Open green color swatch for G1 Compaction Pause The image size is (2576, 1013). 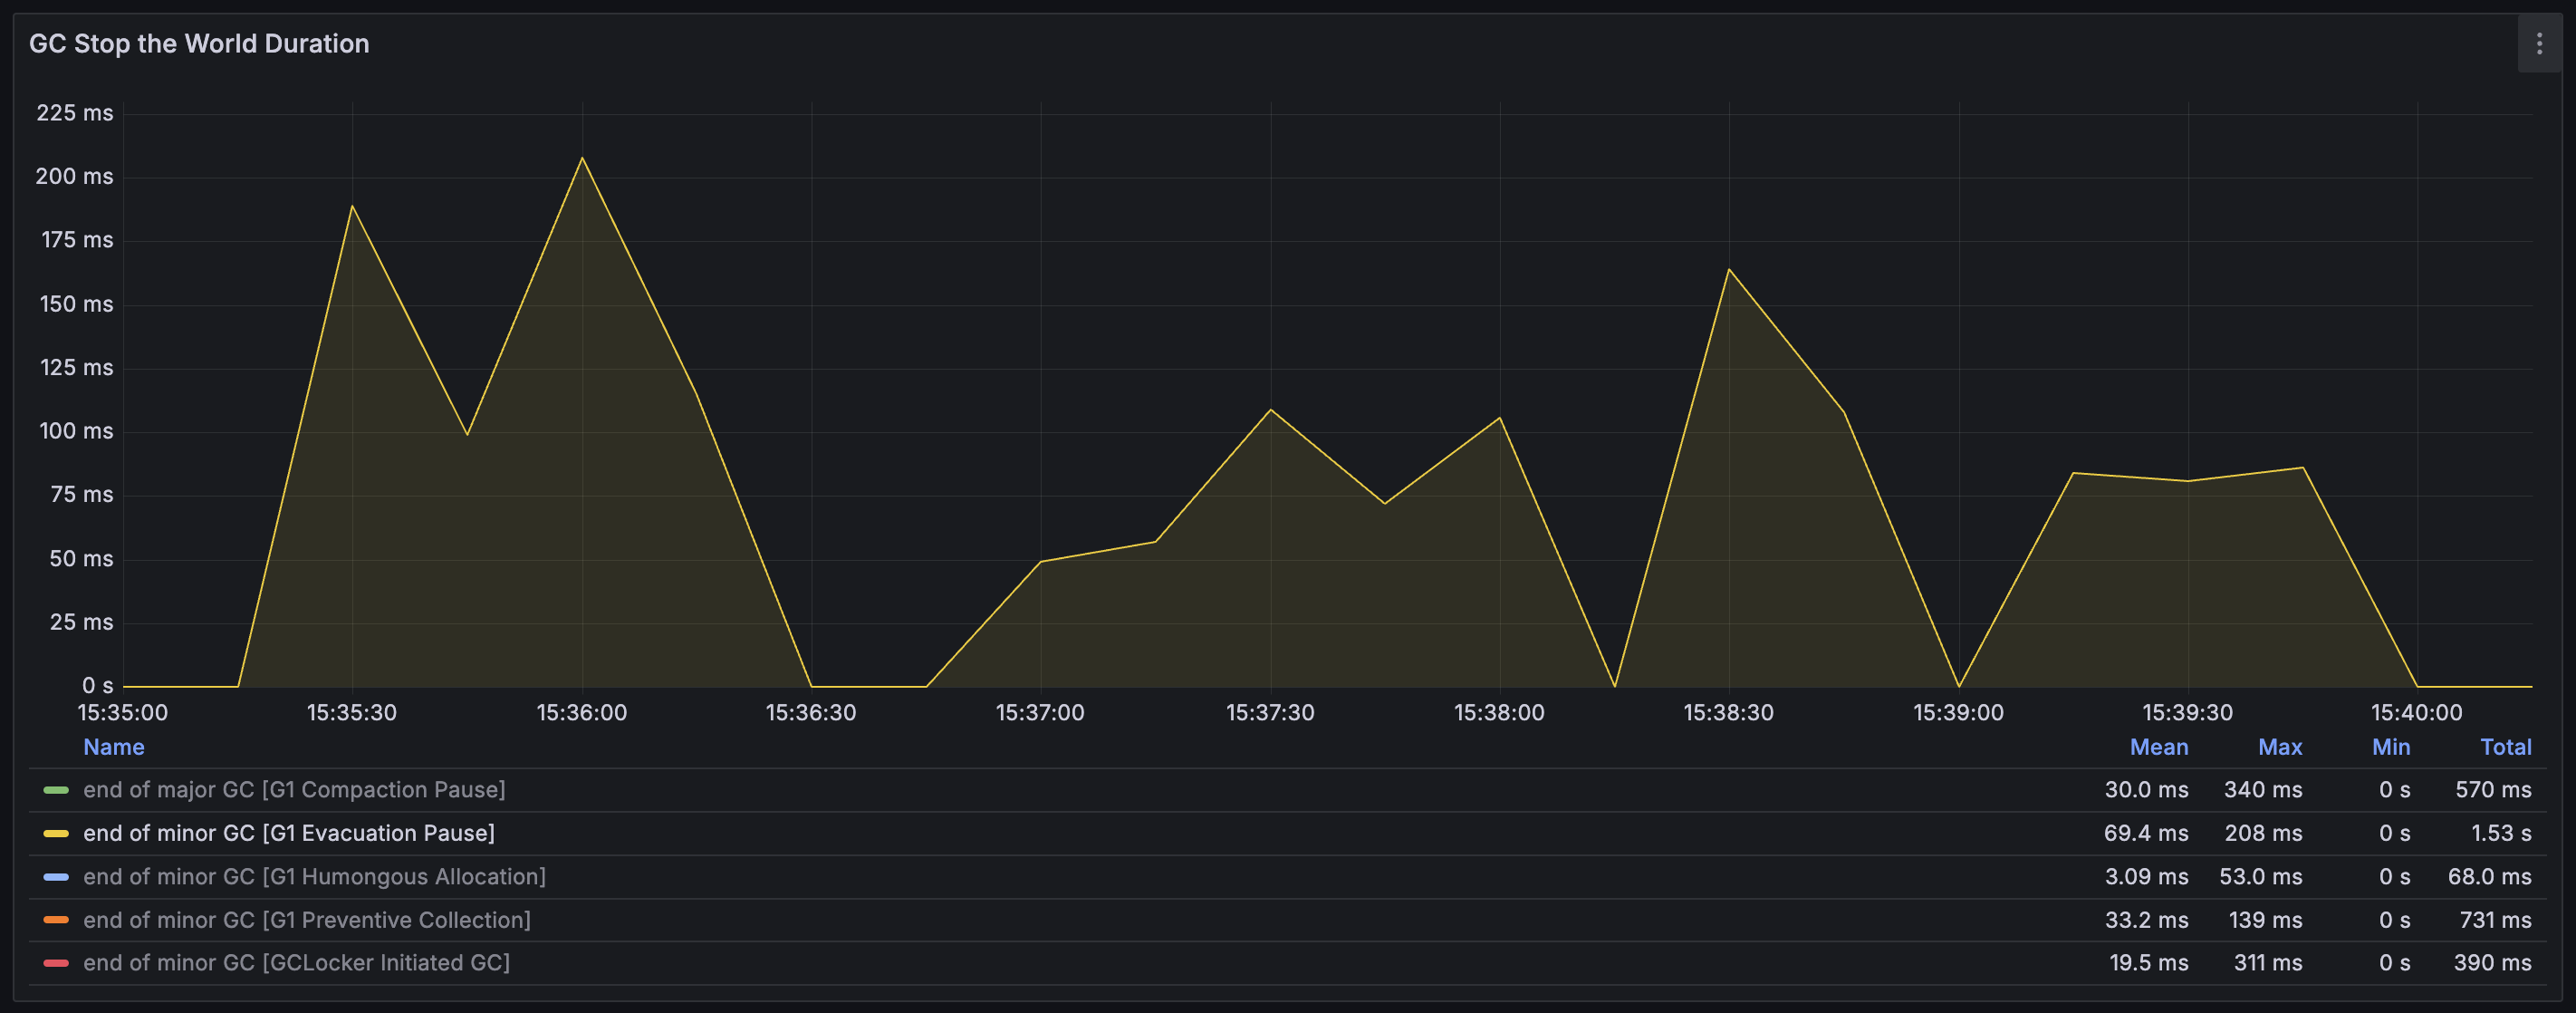(x=56, y=790)
